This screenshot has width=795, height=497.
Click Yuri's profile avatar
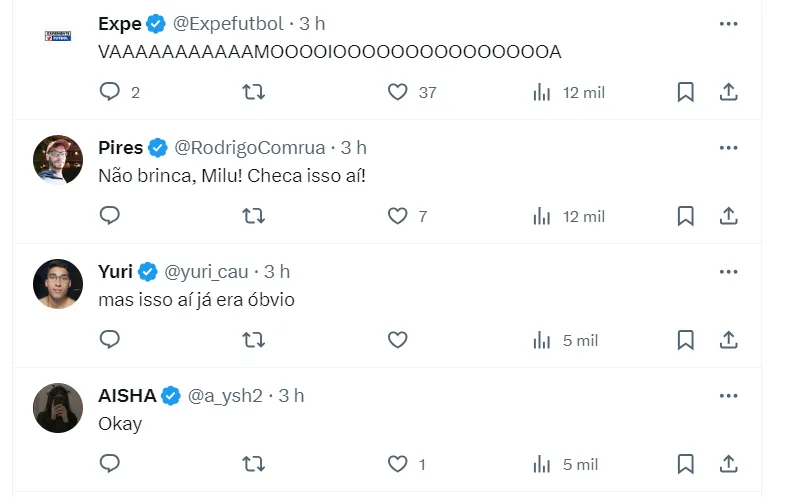(58, 283)
